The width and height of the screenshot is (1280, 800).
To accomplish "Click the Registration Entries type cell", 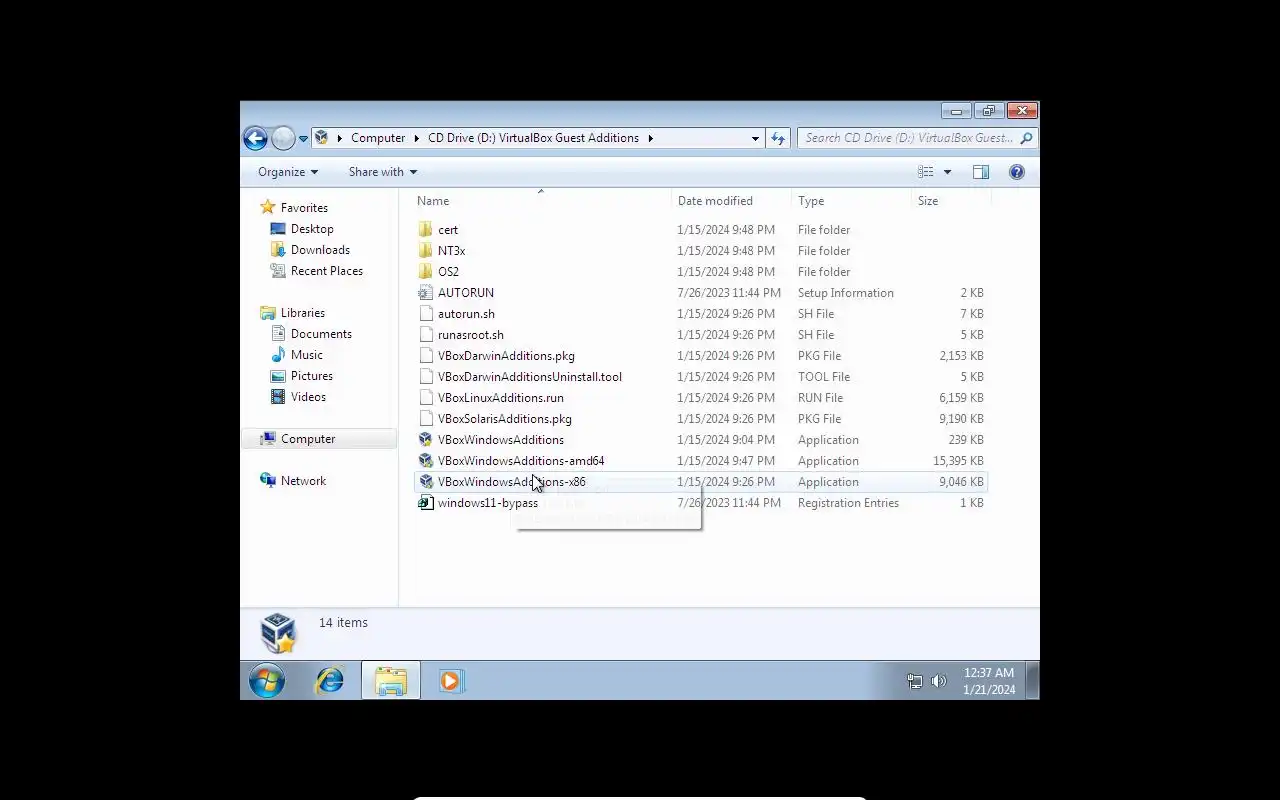I will coord(848,503).
